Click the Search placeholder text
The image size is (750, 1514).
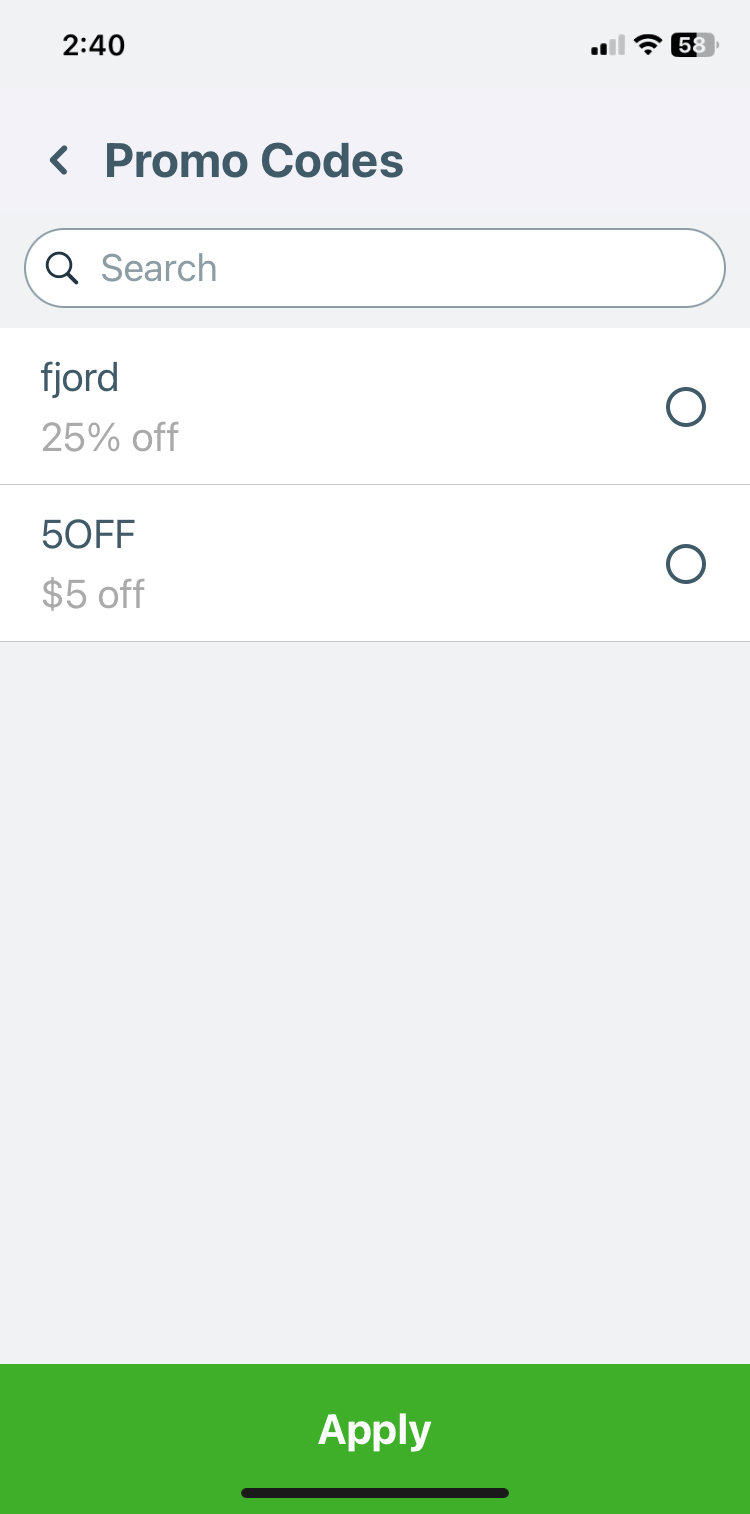[x=158, y=268]
